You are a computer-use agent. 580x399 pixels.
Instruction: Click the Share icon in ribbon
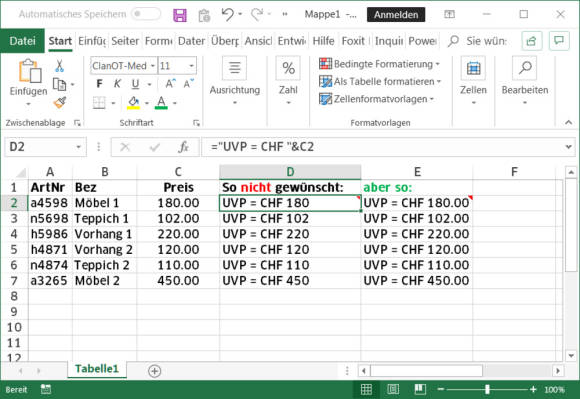[532, 41]
